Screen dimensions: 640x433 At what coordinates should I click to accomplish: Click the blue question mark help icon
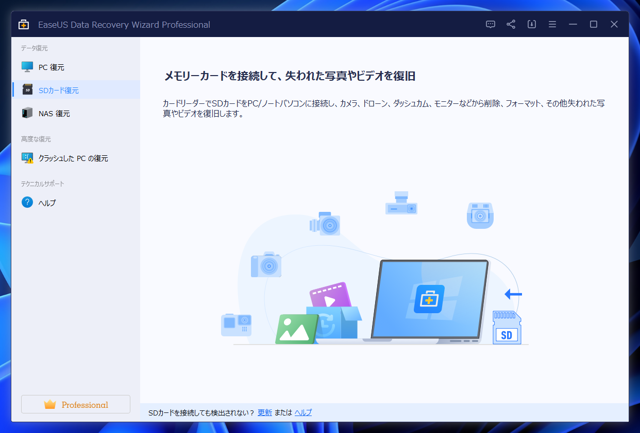[27, 202]
